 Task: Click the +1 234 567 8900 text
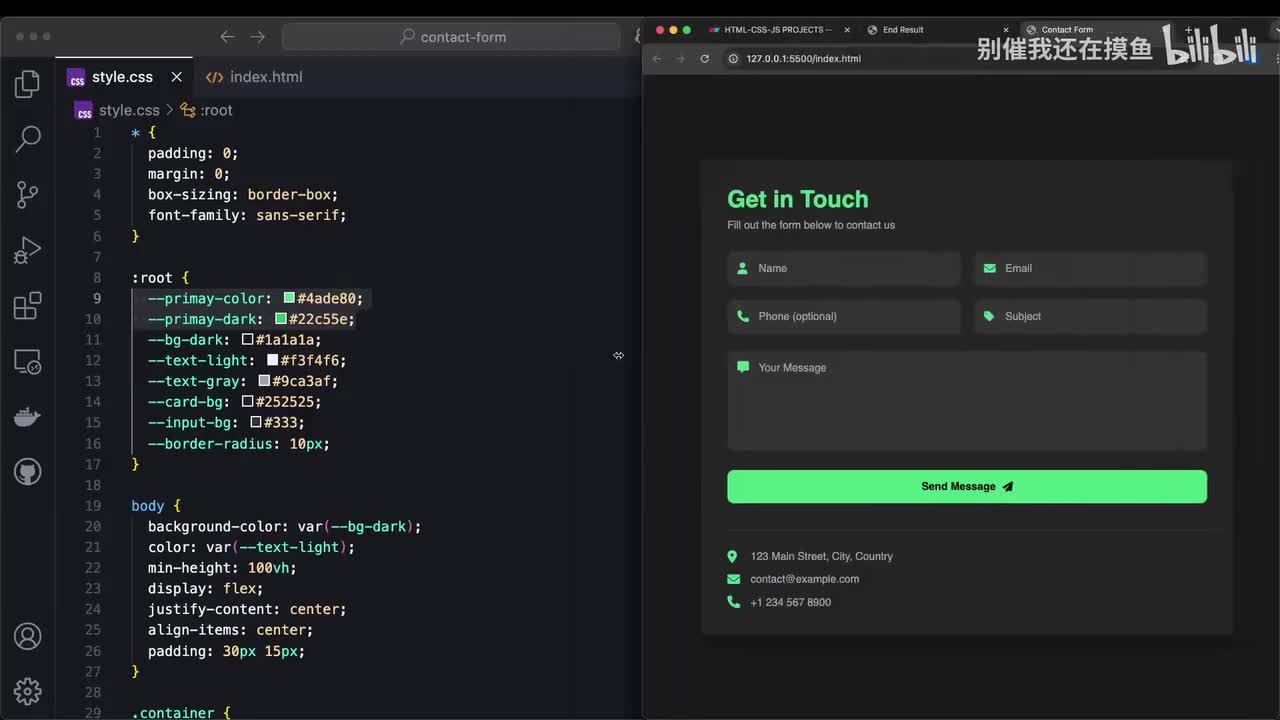pos(791,602)
